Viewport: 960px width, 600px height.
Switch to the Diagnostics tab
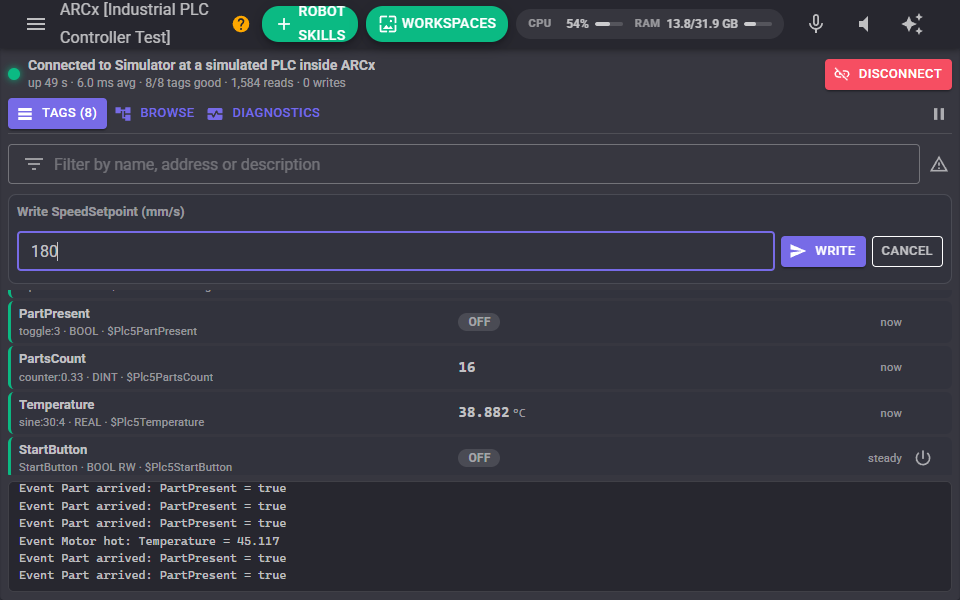click(263, 113)
